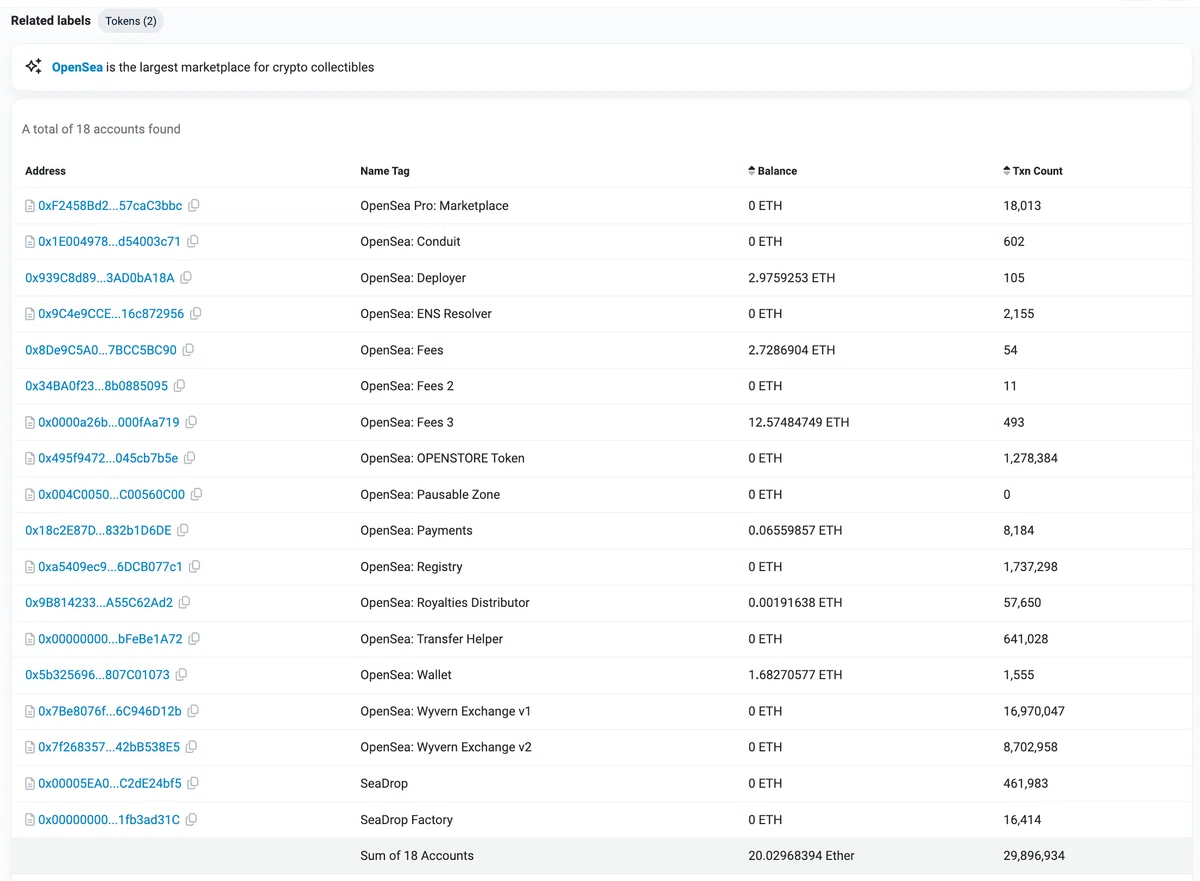The height and width of the screenshot is (881, 1200).
Task: Open address 0x7Be8076f...6C946D12b
Action: click(110, 711)
